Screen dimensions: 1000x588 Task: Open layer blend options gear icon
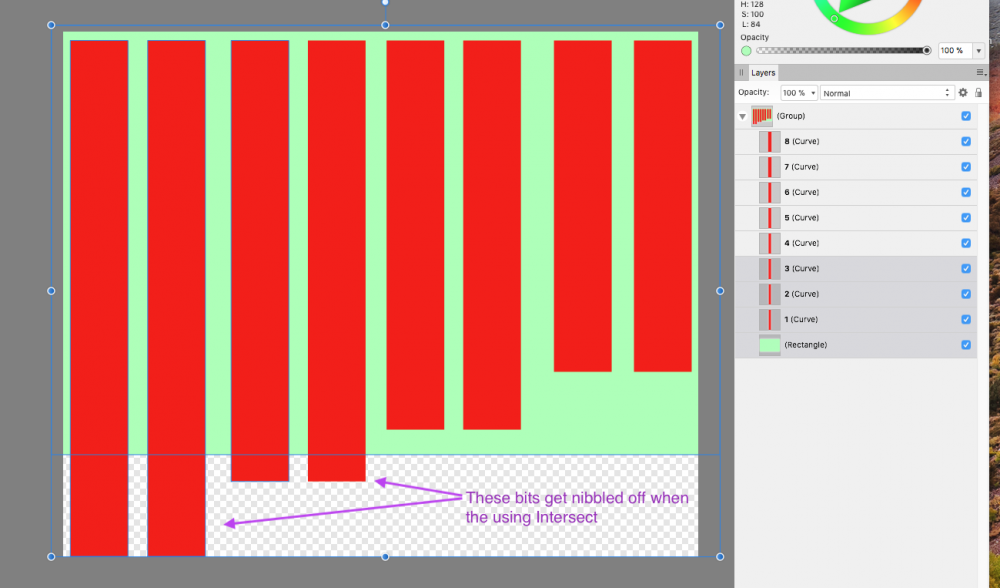point(963,92)
